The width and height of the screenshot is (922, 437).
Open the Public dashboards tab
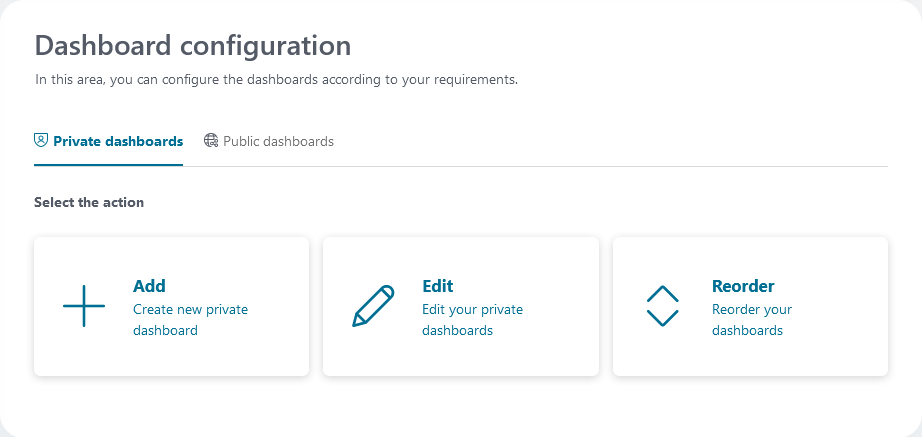click(278, 141)
